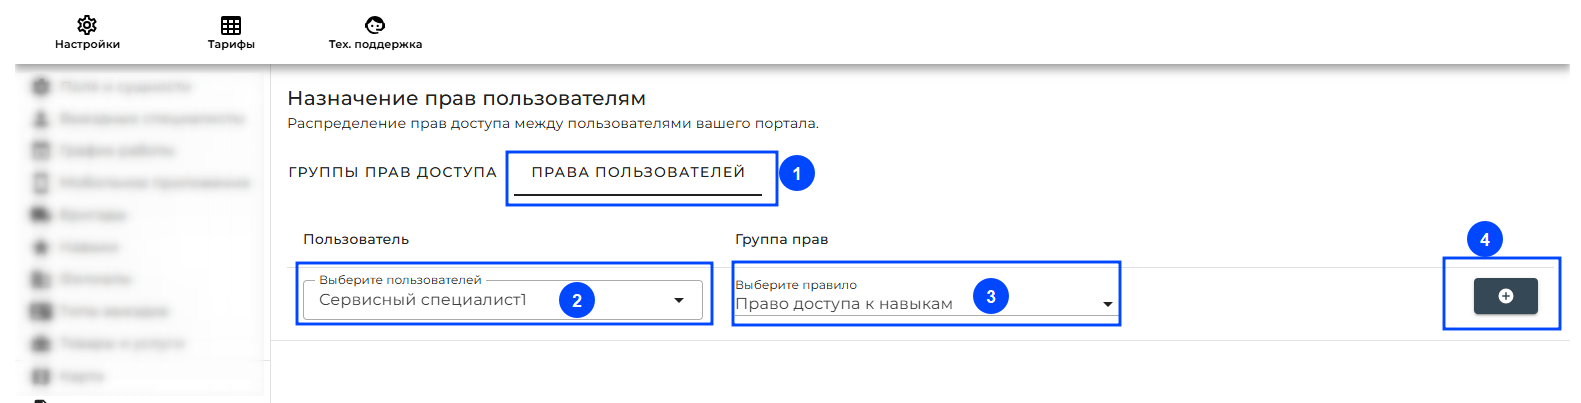Open the Право доступа к навыкам selector field
1581x403 pixels.
[x=926, y=298]
